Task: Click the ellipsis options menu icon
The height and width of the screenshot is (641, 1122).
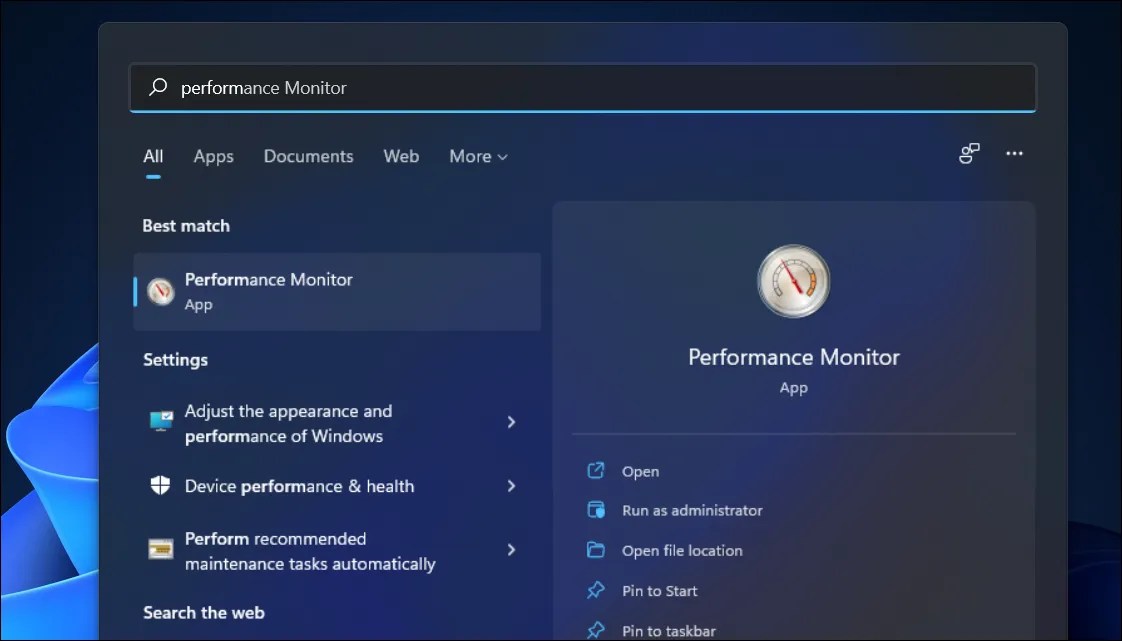Action: tap(1014, 153)
